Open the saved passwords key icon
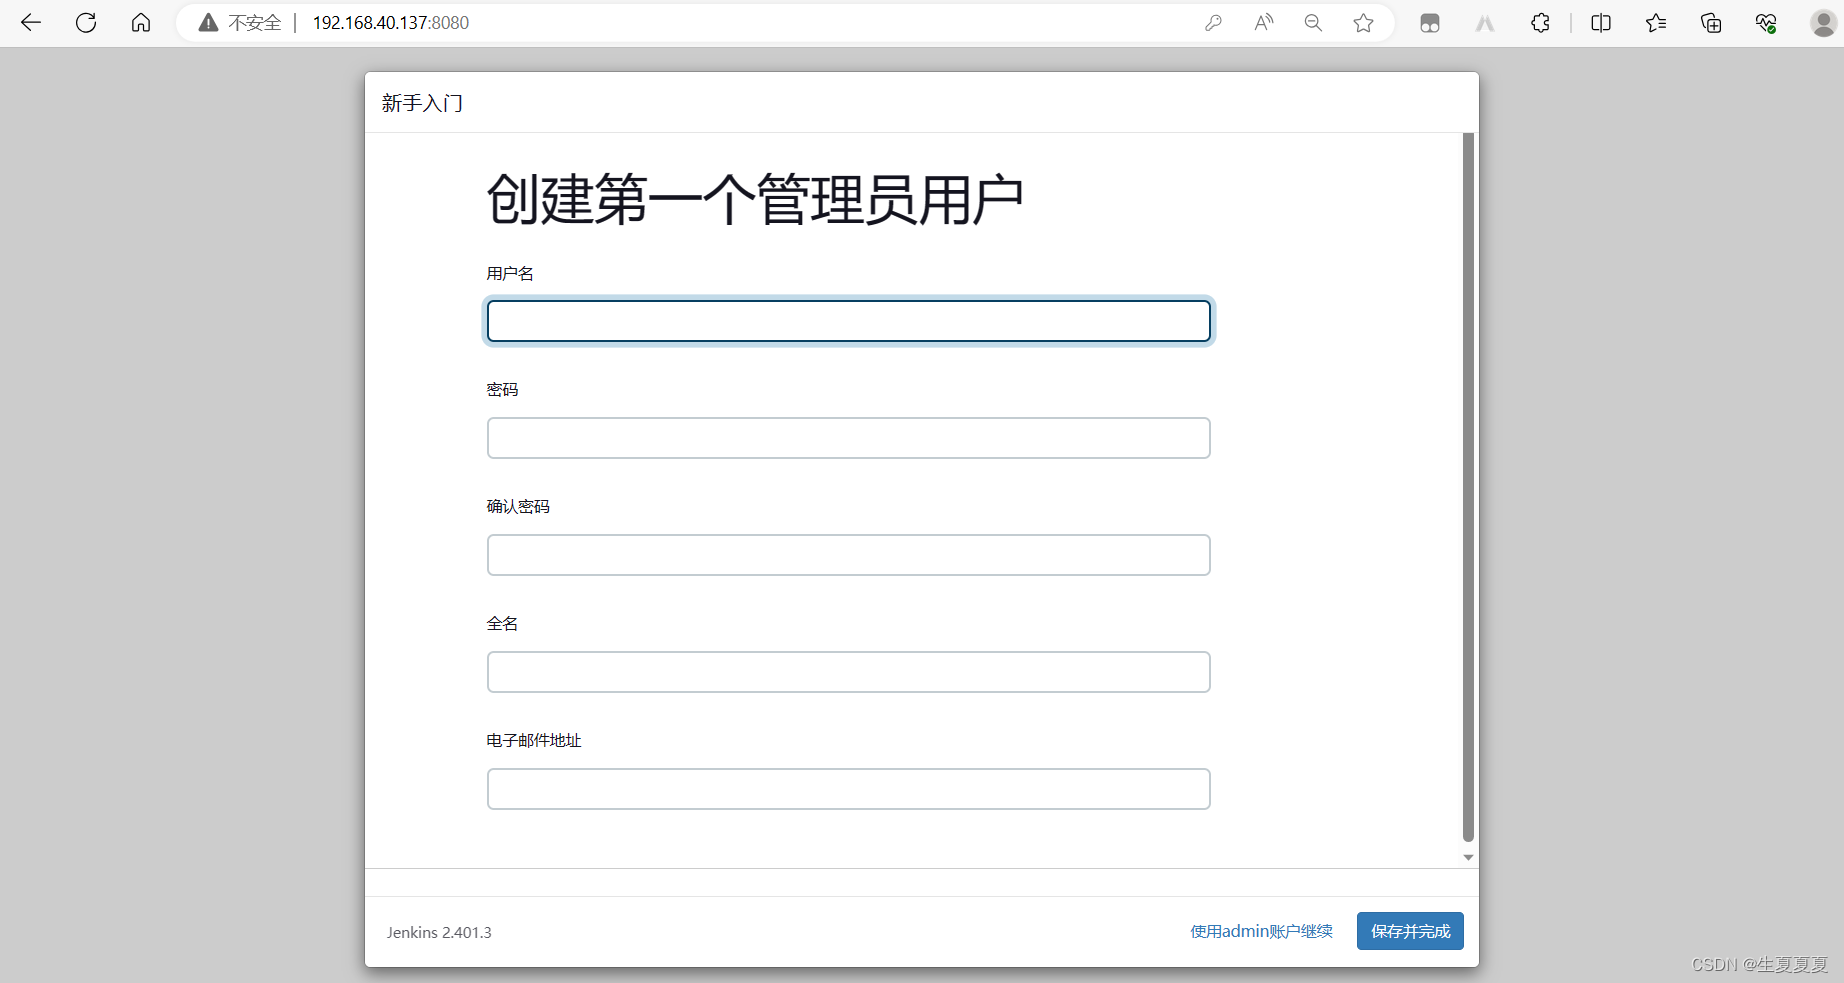Image resolution: width=1844 pixels, height=983 pixels. pos(1213,23)
